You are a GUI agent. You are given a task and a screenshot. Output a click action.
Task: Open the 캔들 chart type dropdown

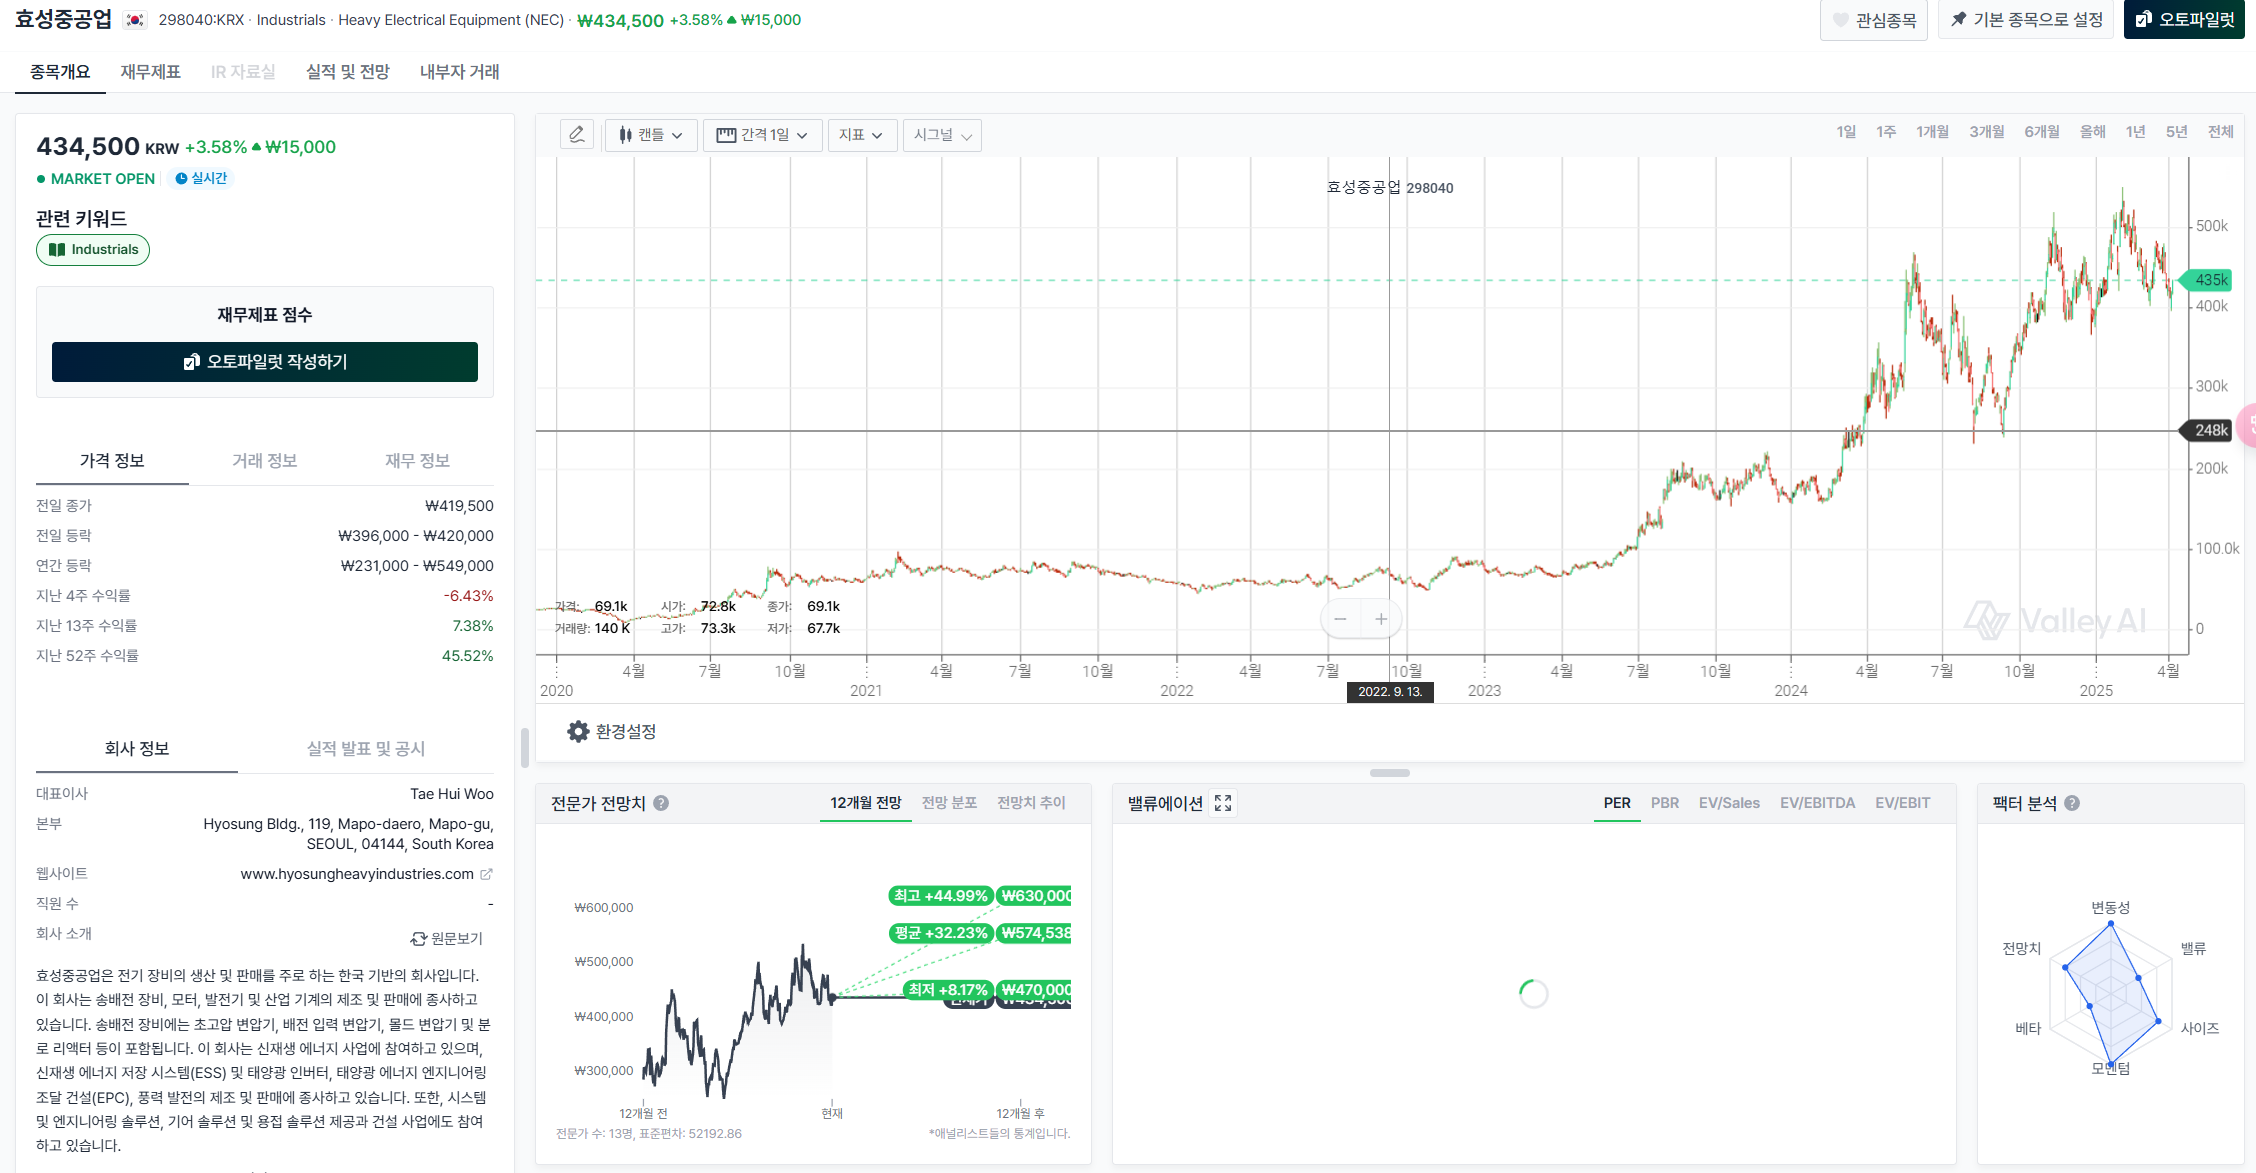[x=651, y=135]
